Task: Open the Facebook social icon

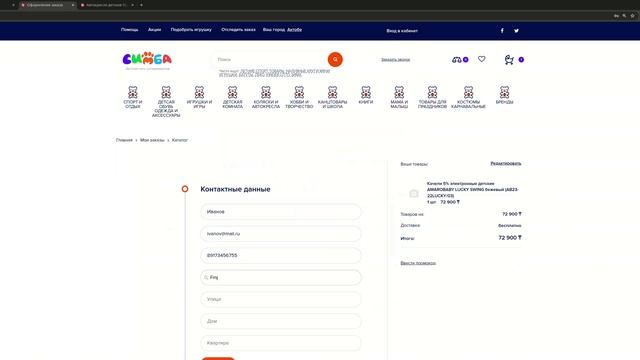Action: [x=502, y=31]
